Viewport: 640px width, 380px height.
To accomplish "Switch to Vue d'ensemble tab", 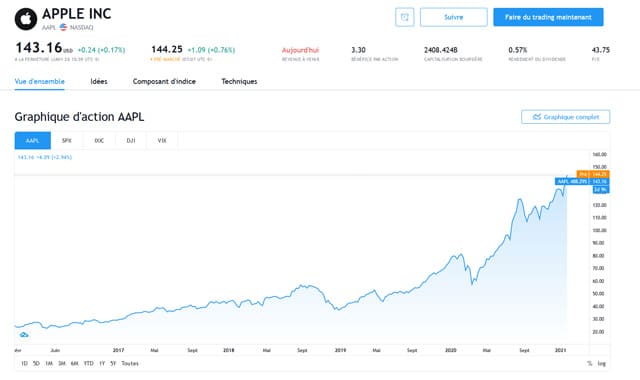I will [x=40, y=81].
